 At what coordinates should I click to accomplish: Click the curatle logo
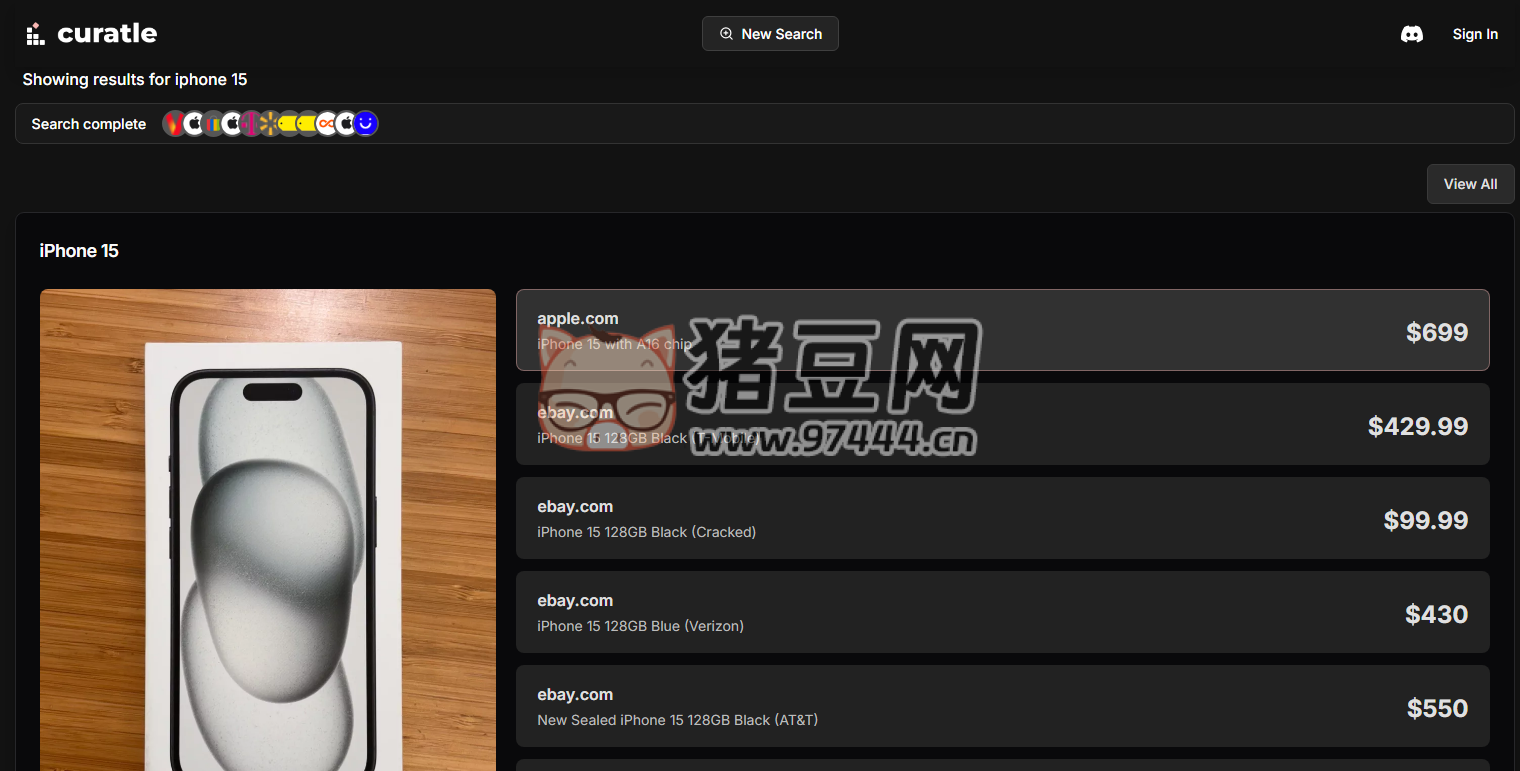coord(91,34)
